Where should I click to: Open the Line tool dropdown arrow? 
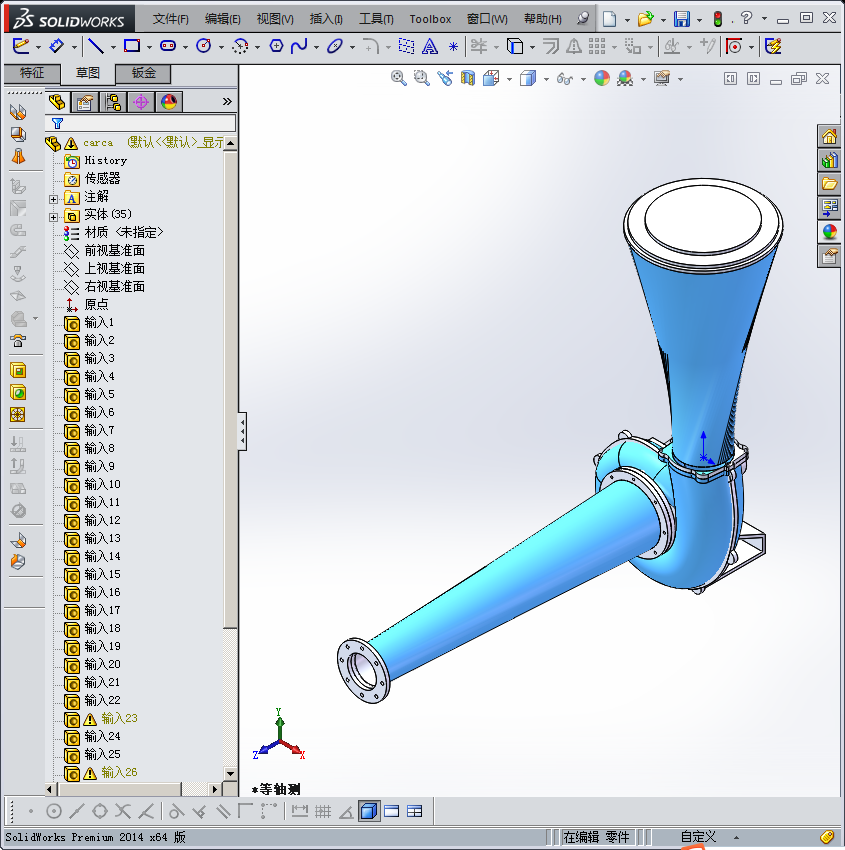click(113, 48)
